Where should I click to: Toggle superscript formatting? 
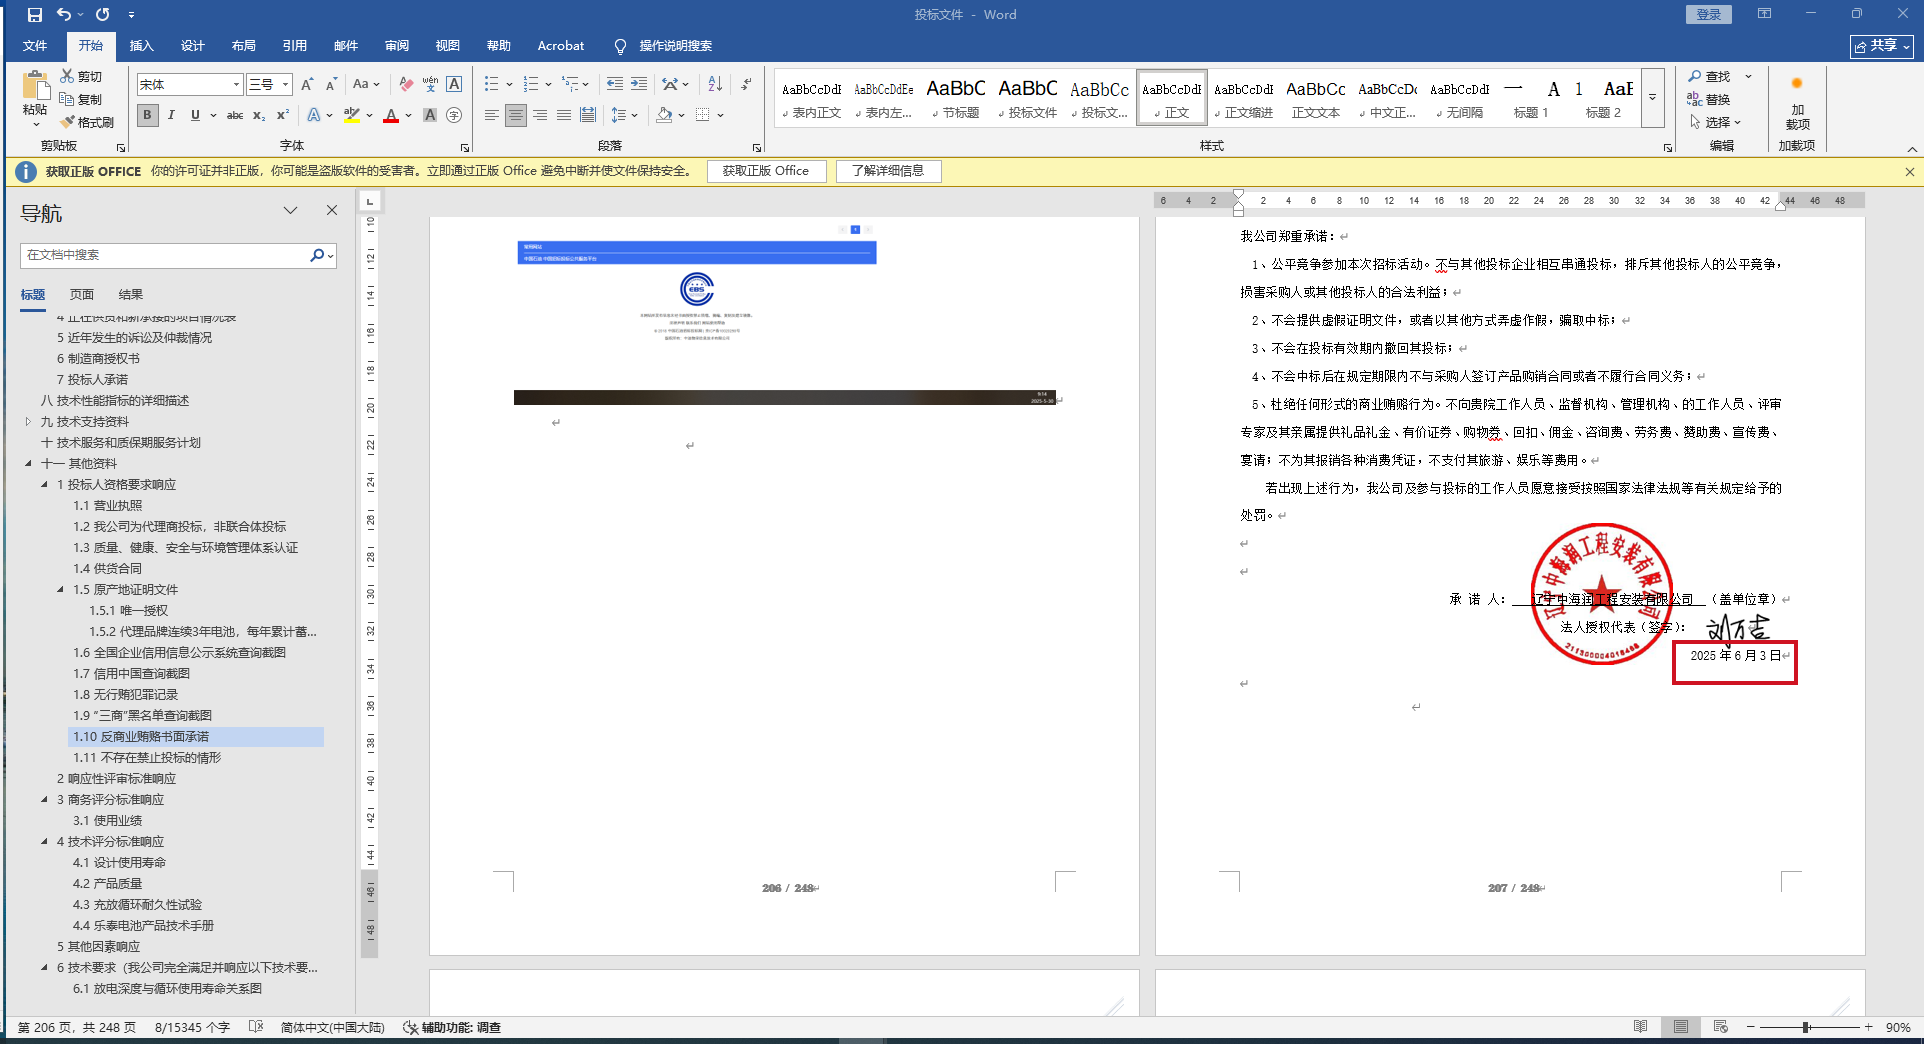pos(283,115)
